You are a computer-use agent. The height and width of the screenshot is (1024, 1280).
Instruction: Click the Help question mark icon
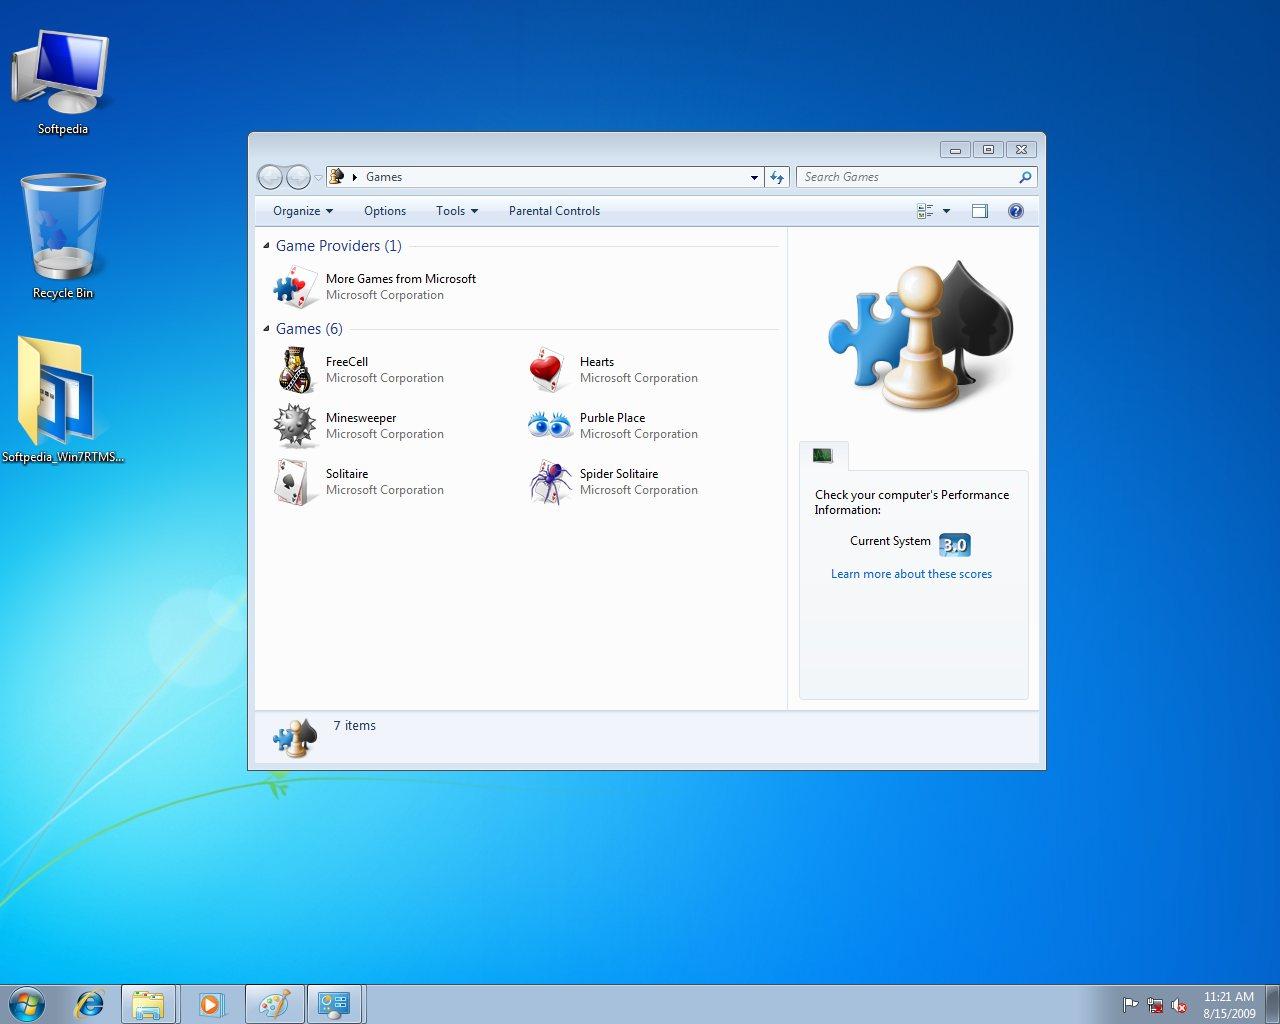(x=1016, y=211)
